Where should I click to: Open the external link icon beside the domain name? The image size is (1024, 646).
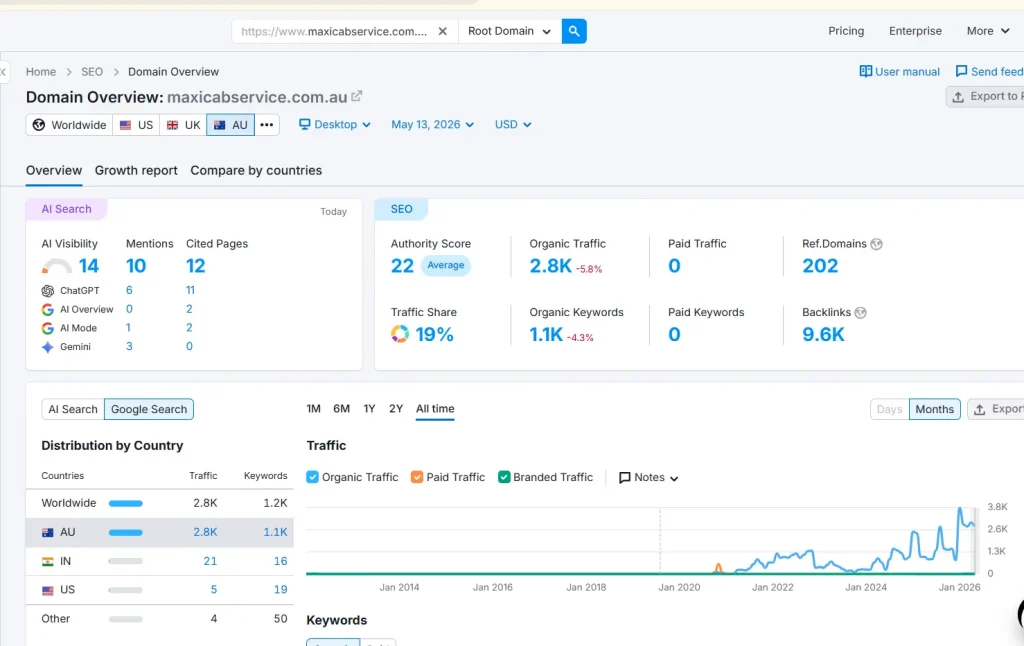[357, 96]
